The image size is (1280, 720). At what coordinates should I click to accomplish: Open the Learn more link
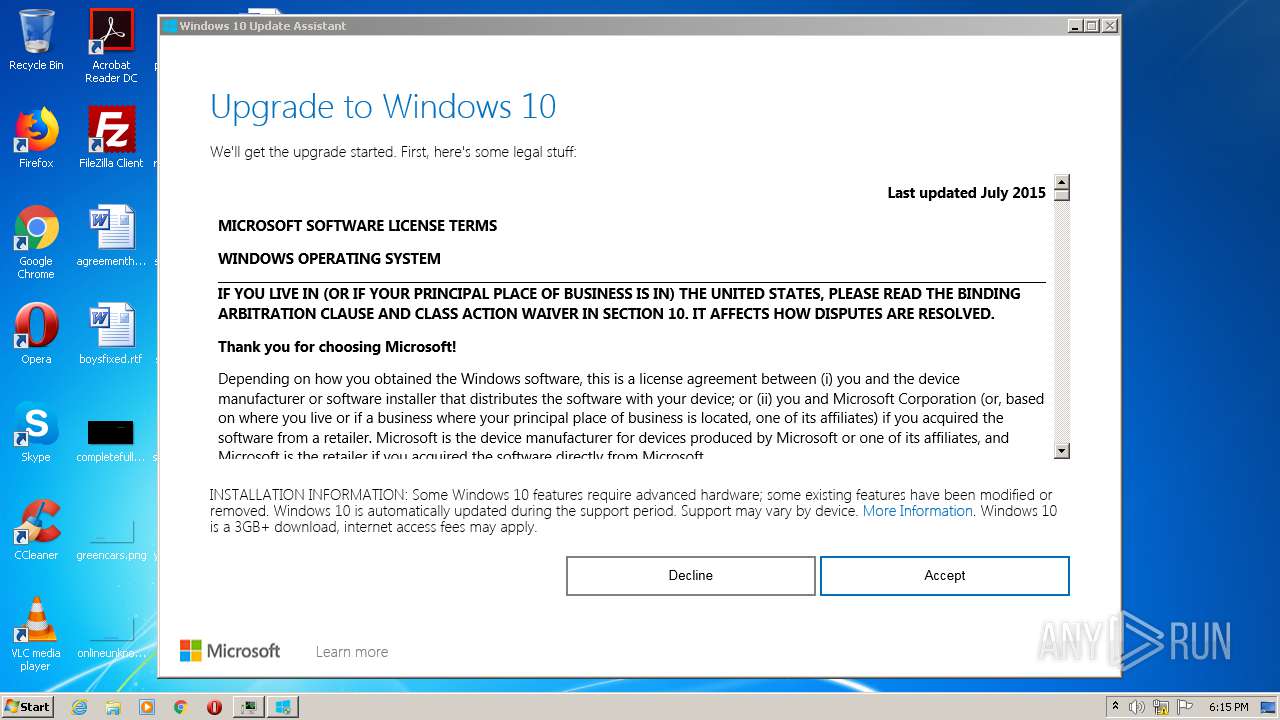[352, 652]
